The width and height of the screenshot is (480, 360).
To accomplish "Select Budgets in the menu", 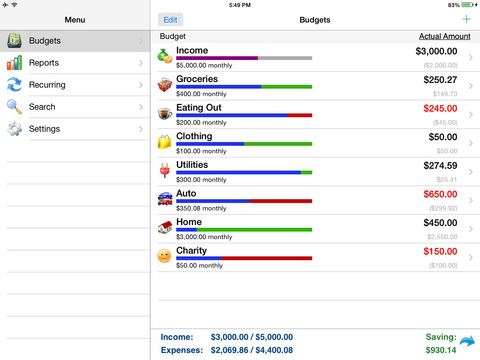I will click(x=75, y=41).
